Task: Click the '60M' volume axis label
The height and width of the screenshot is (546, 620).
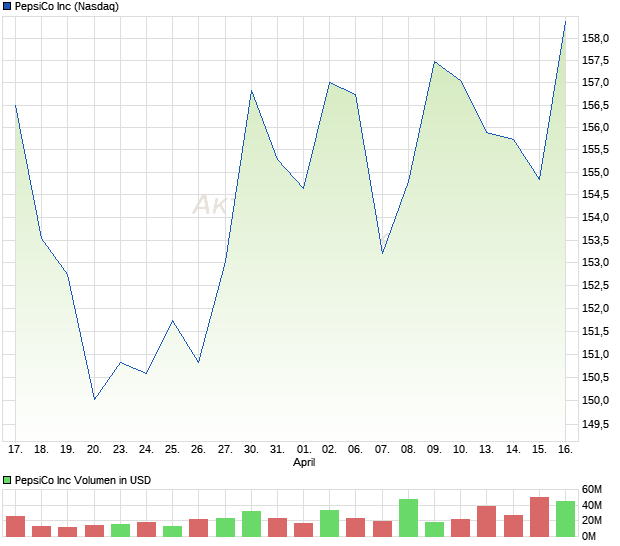Action: click(x=592, y=489)
